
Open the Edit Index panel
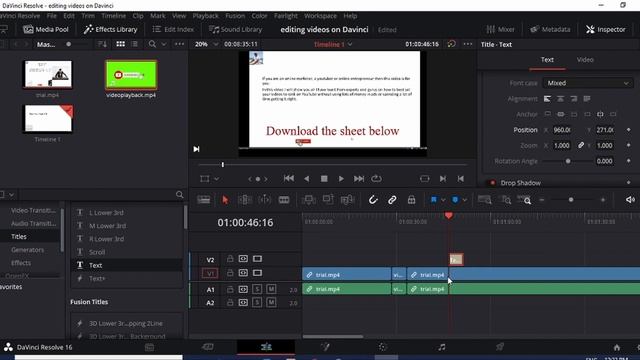pos(173,29)
